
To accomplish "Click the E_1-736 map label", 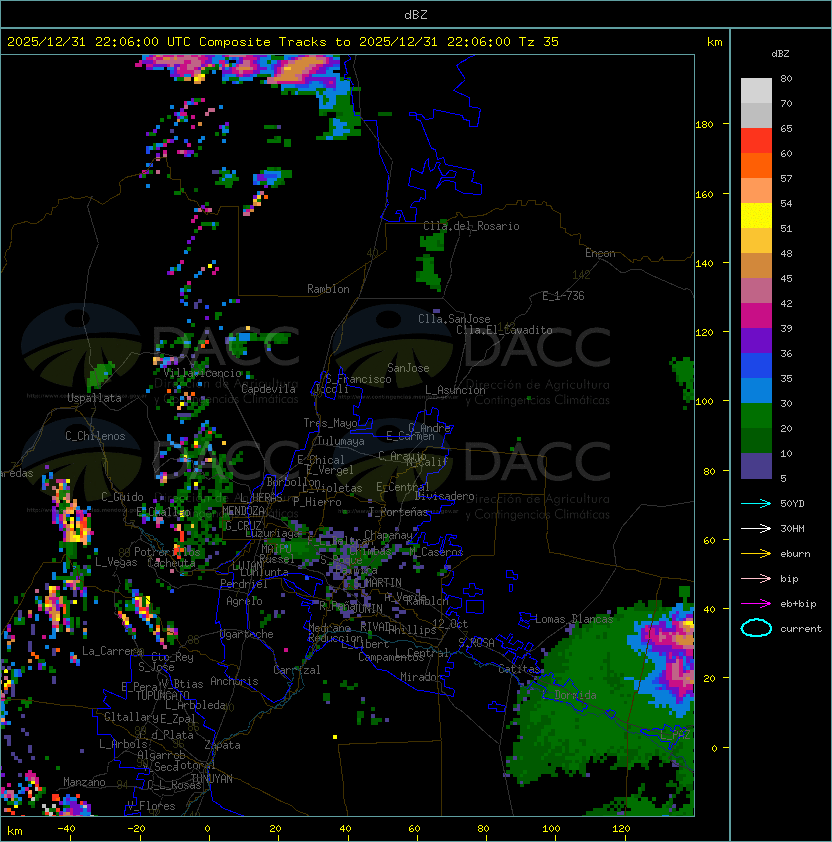I will pyautogui.click(x=563, y=295).
